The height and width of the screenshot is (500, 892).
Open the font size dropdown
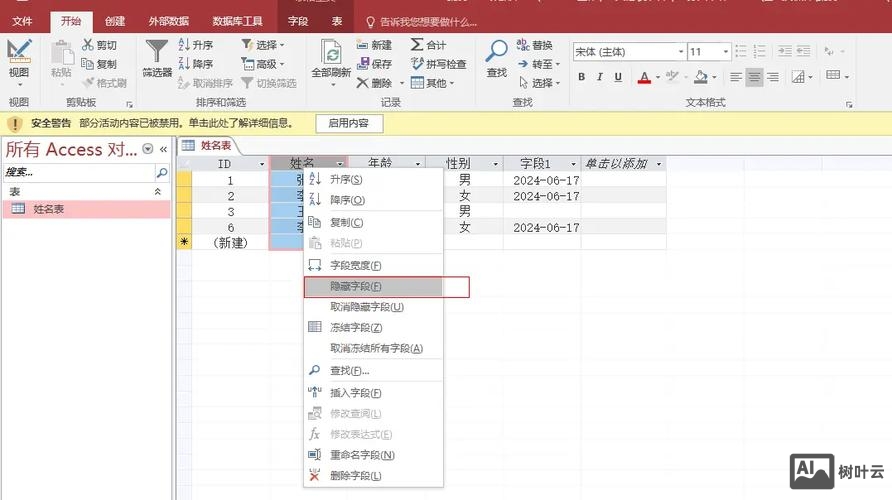point(725,52)
